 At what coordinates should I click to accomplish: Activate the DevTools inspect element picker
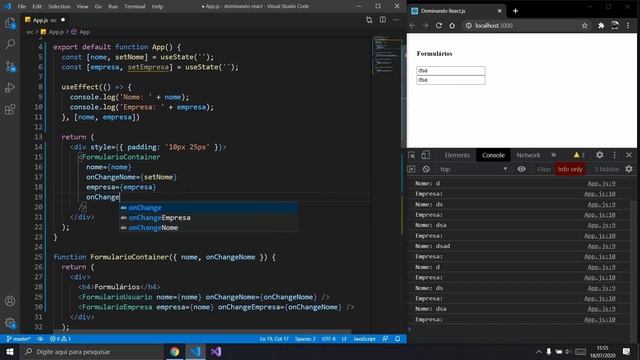coord(411,155)
